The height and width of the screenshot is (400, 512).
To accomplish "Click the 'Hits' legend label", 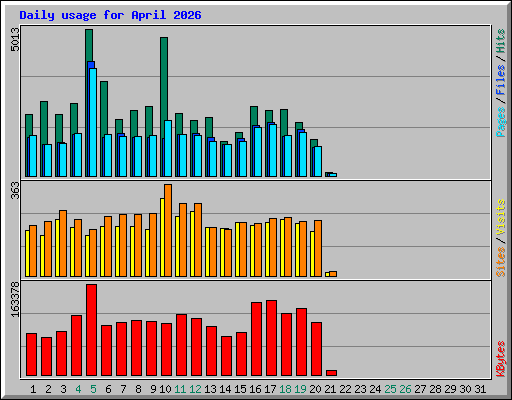I will (x=500, y=41).
